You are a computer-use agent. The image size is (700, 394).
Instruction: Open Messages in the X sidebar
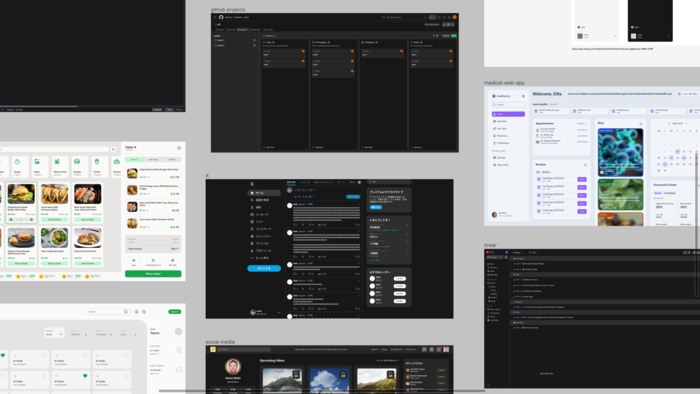259,215
